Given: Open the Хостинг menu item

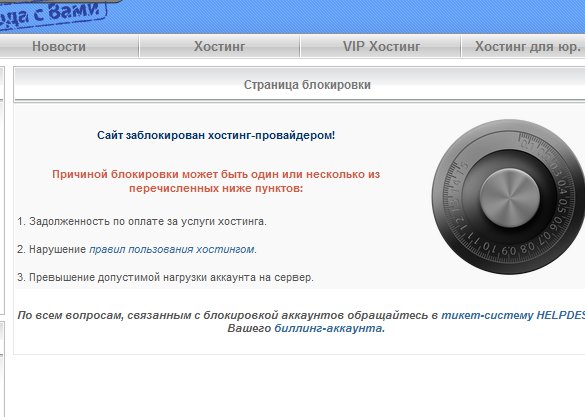Looking at the screenshot, I should tap(219, 46).
